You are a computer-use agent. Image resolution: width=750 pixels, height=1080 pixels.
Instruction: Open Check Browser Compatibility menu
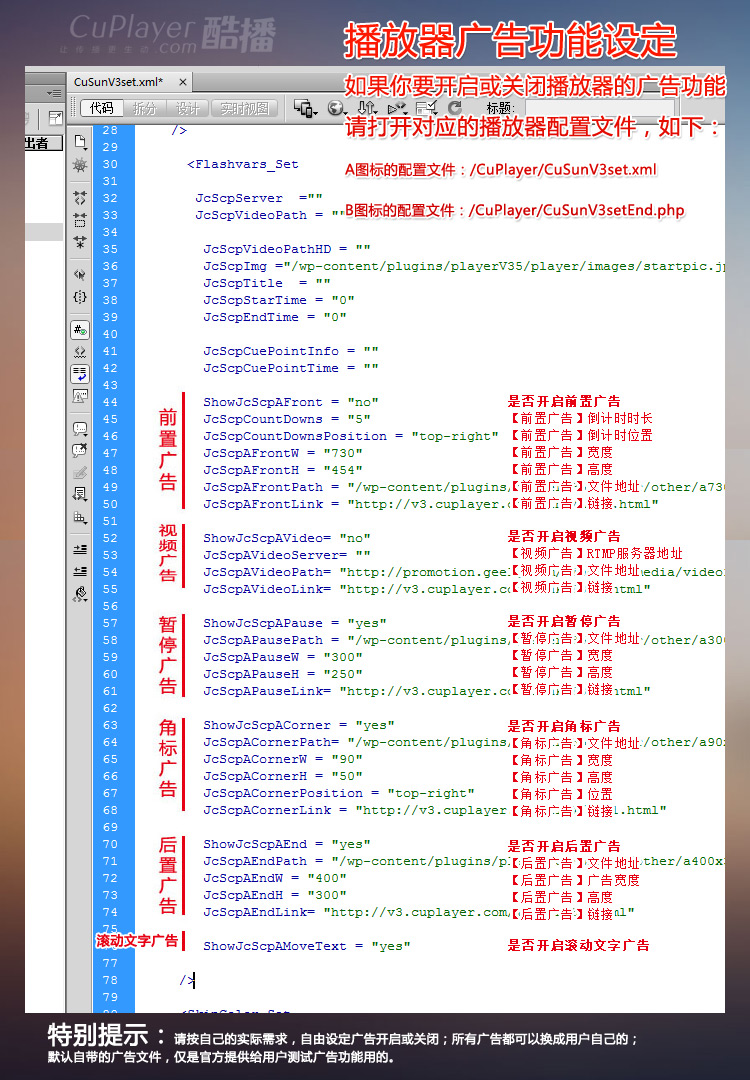[426, 107]
